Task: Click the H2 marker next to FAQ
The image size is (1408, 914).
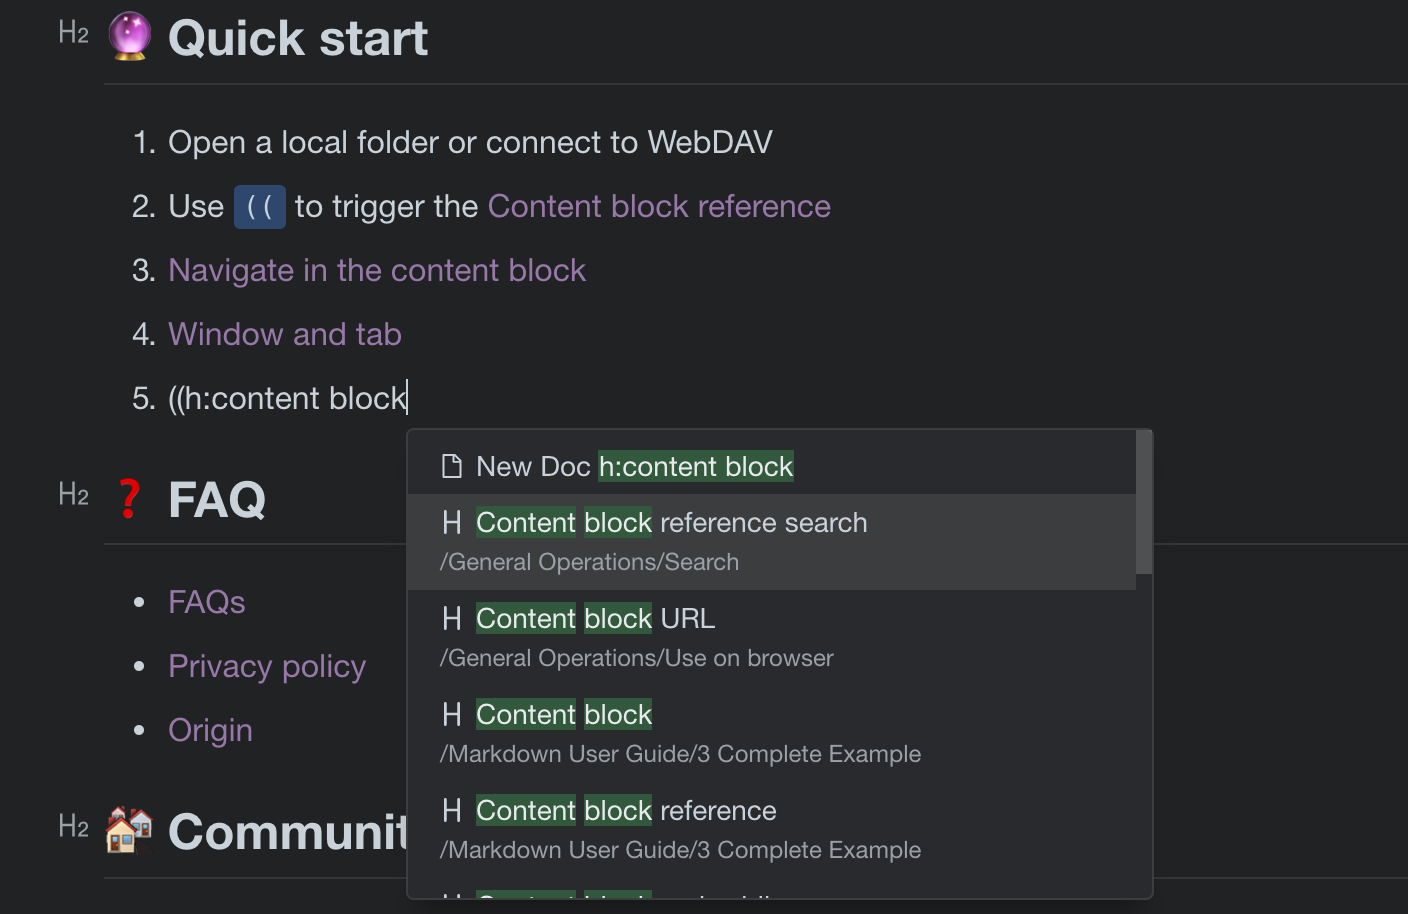Action: [73, 495]
